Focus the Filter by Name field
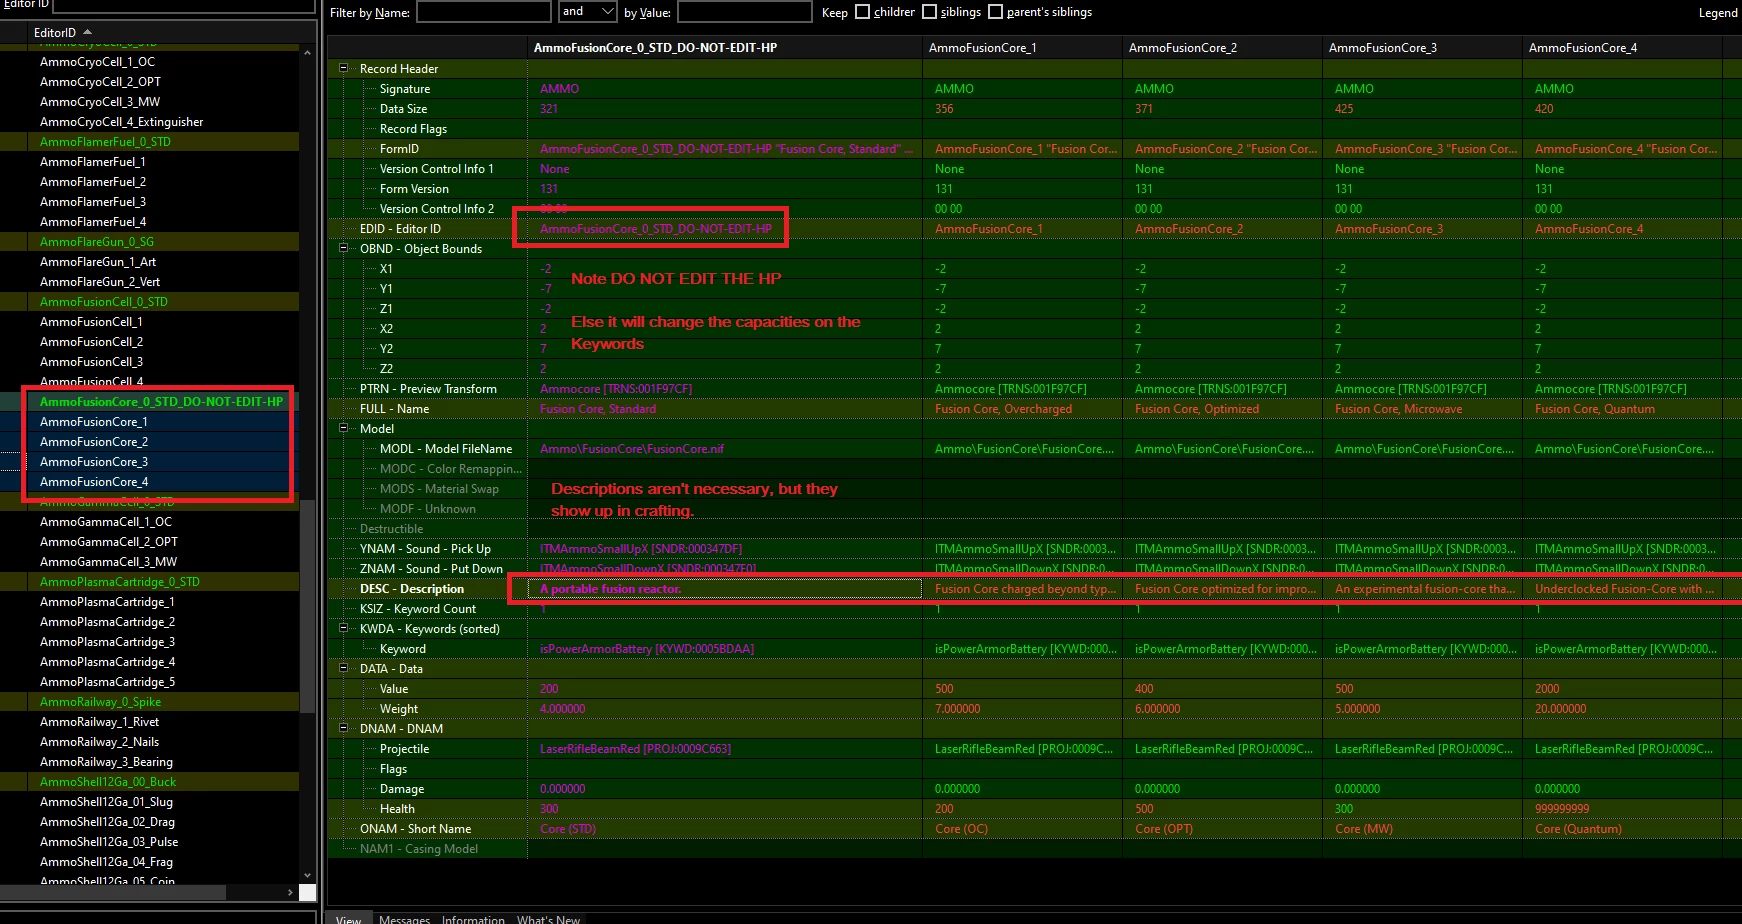The width and height of the screenshot is (1742, 924). (x=484, y=12)
